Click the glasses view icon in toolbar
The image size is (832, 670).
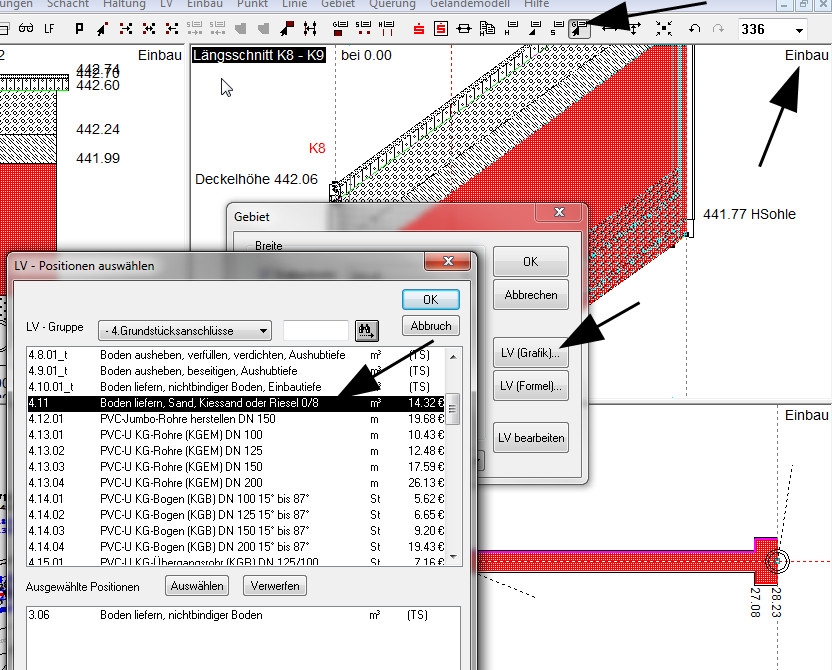click(26, 29)
